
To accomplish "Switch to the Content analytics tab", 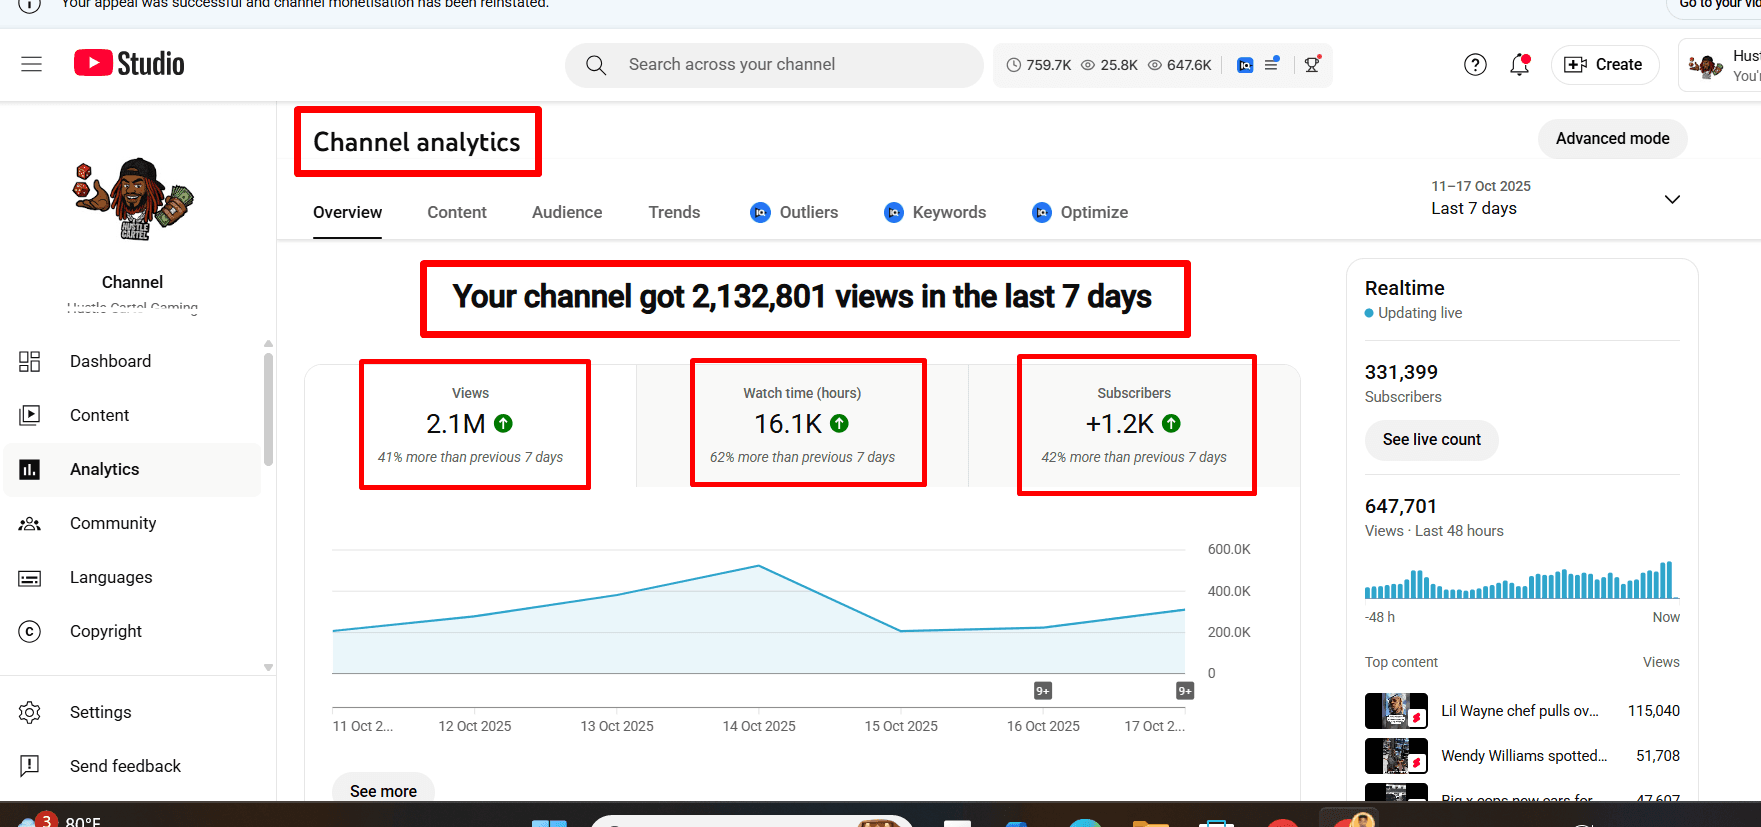I will (457, 212).
